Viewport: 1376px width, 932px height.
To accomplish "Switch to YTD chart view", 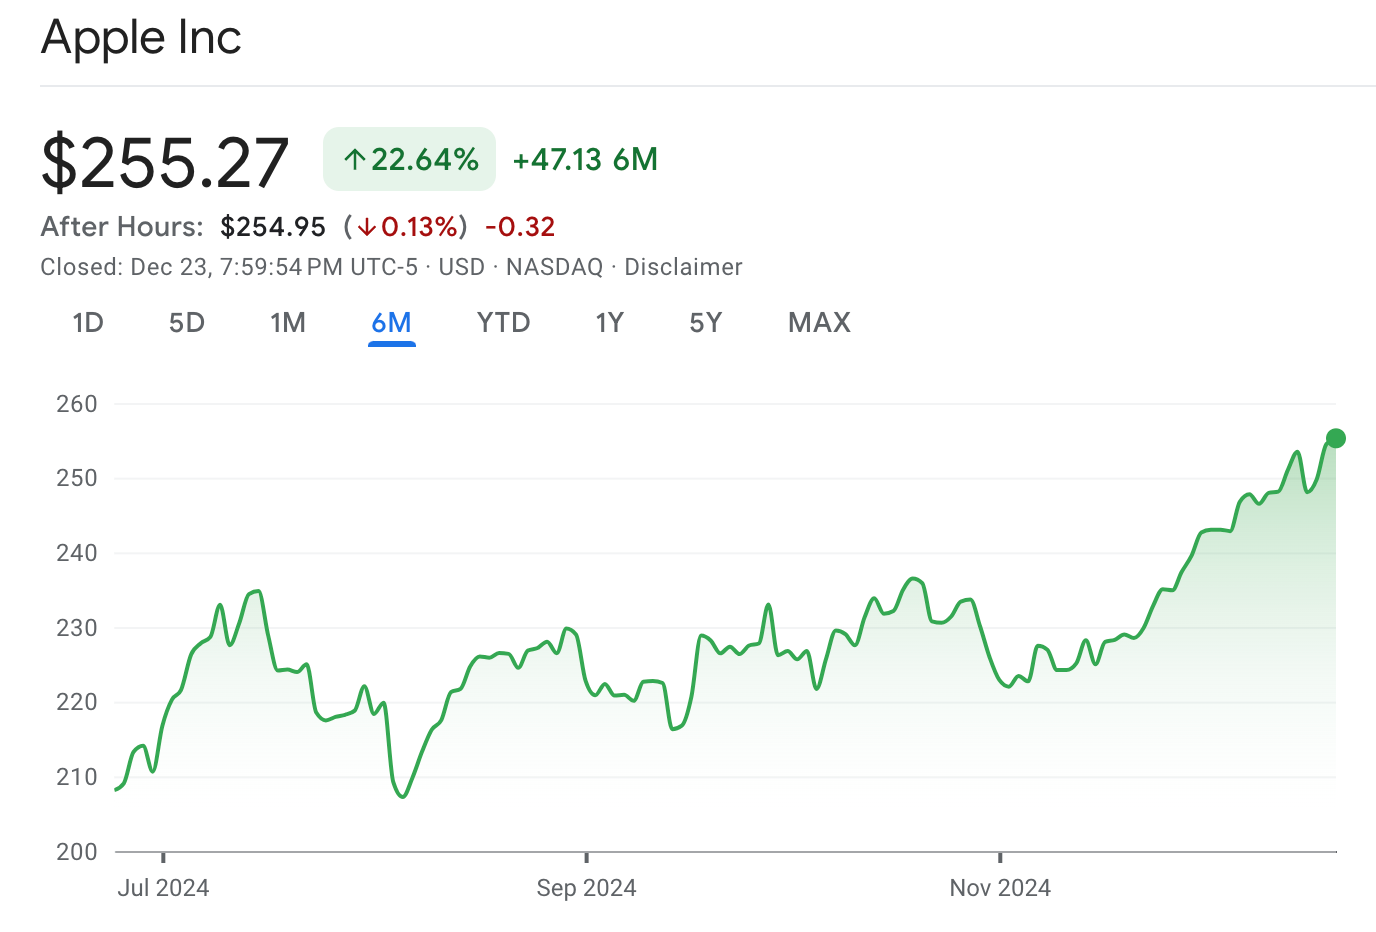I will click(x=504, y=323).
